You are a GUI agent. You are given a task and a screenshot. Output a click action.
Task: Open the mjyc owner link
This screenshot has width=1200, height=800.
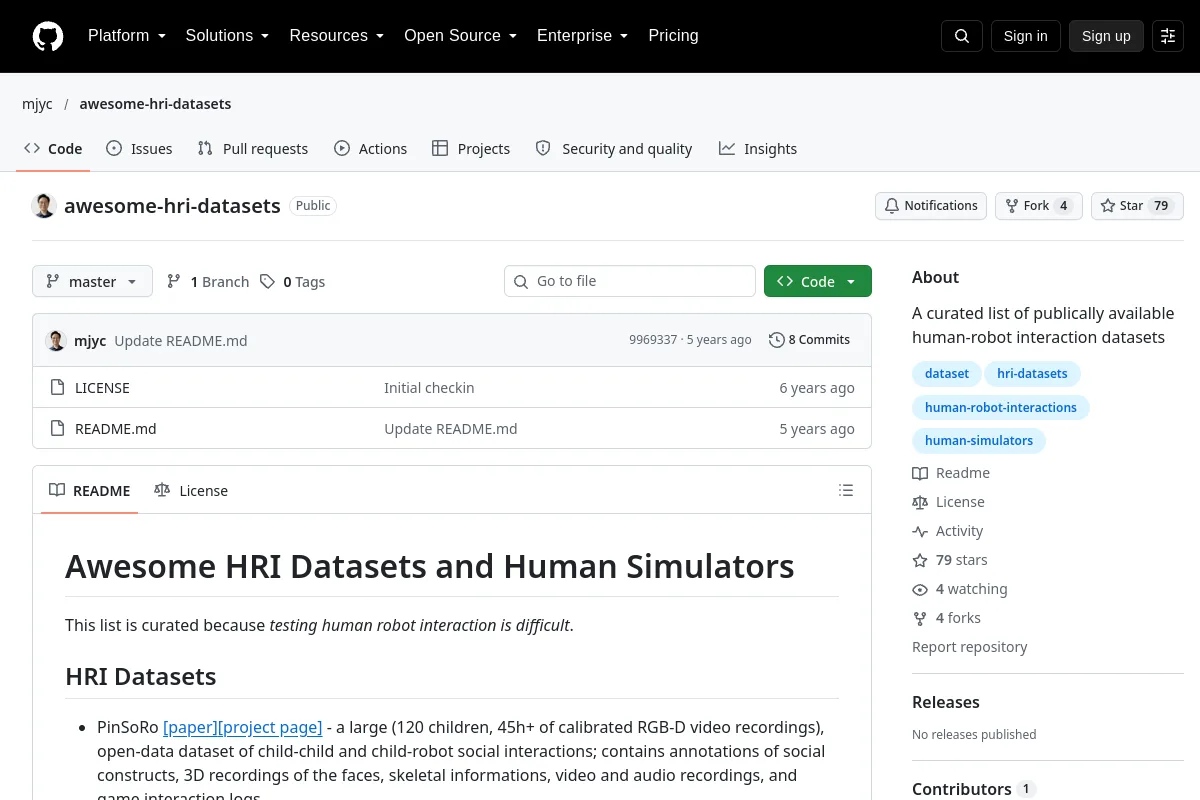coord(37,104)
